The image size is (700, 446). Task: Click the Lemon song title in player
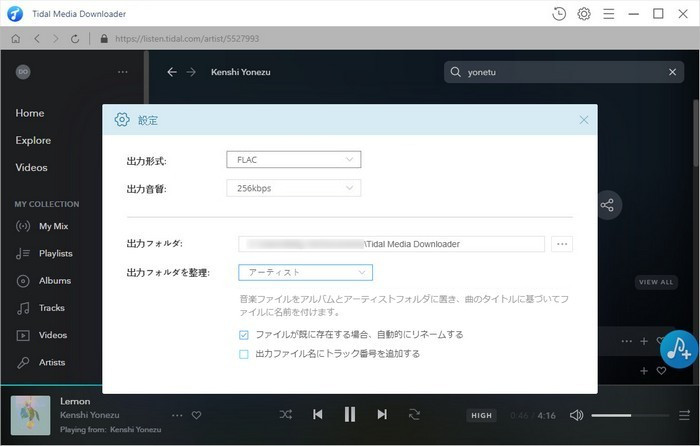[x=75, y=401]
